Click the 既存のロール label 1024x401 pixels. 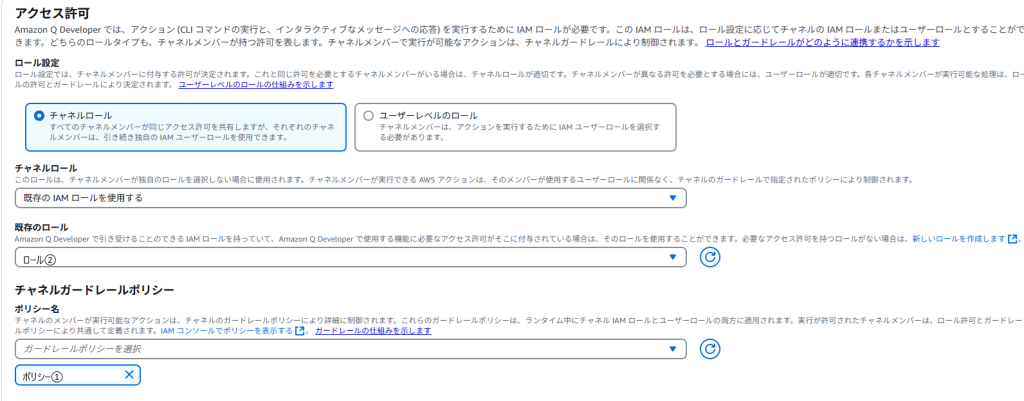point(41,227)
